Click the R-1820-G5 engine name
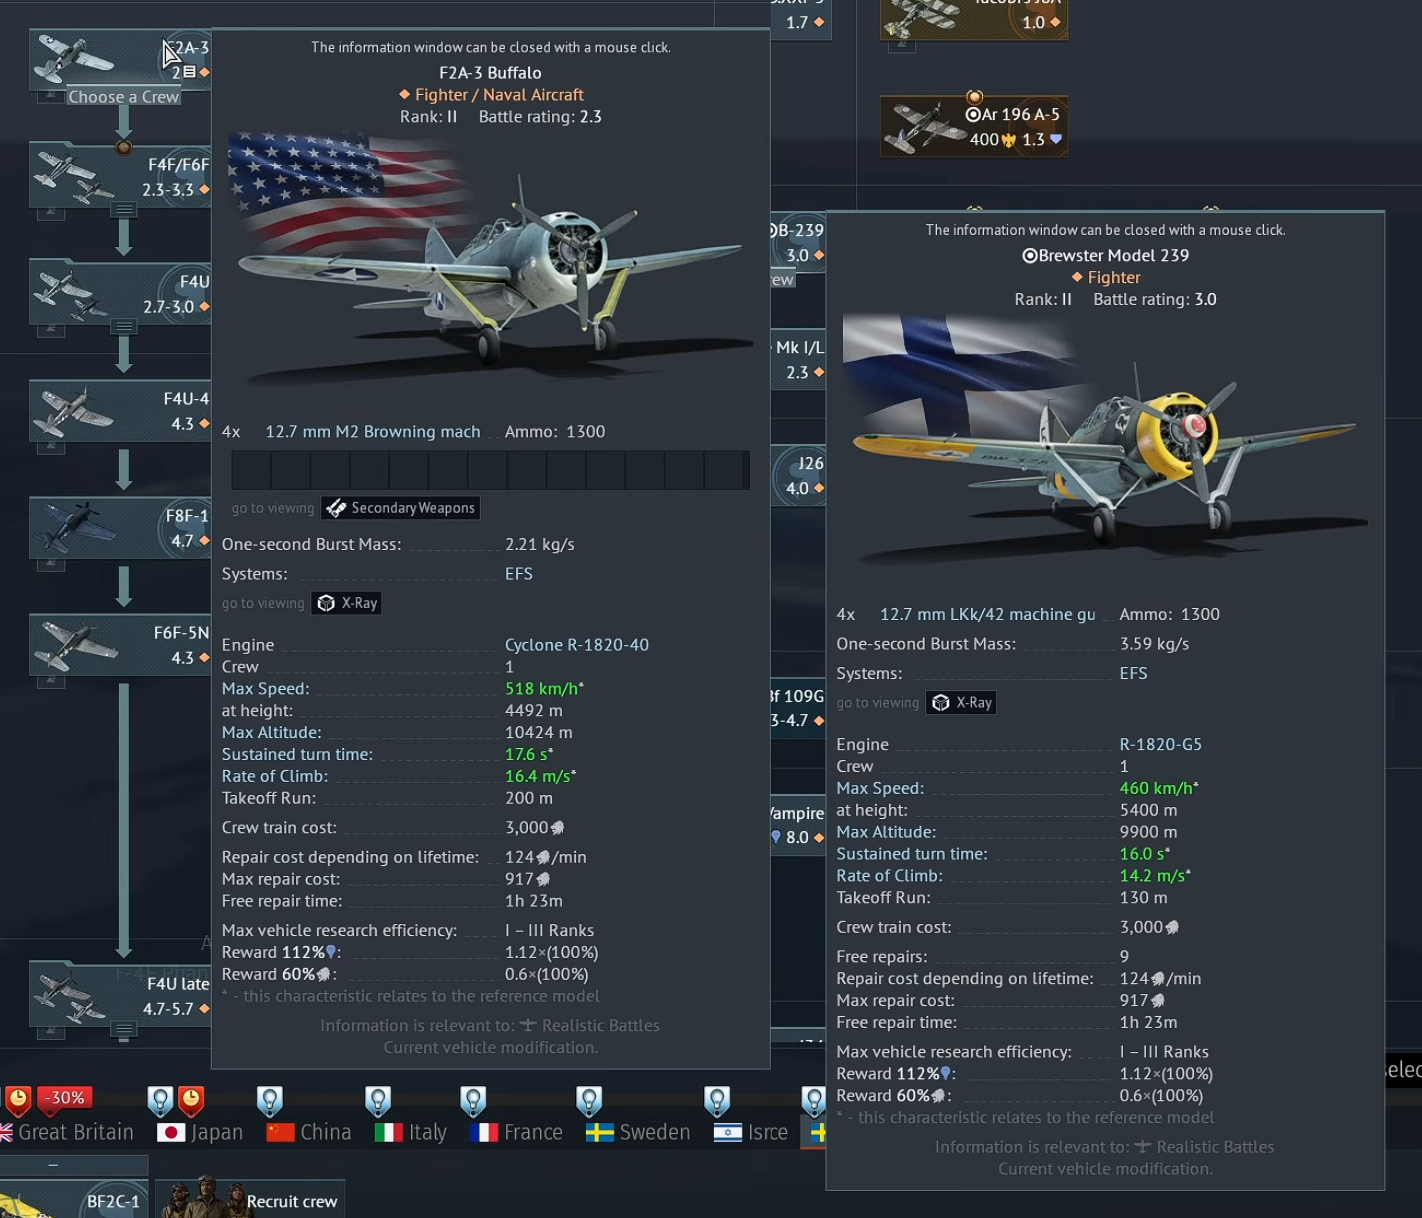1422x1218 pixels. 1161,745
